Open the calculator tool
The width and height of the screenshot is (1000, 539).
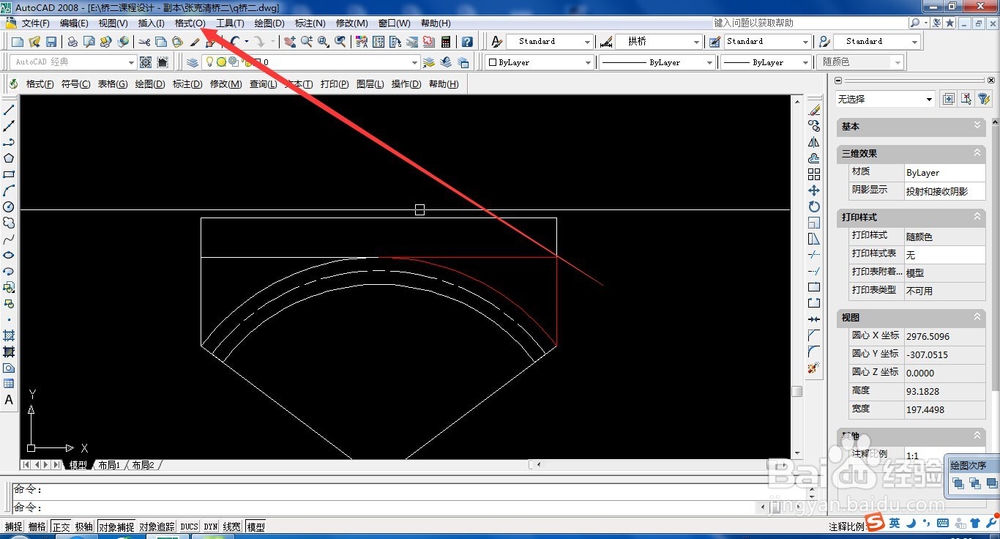tap(446, 41)
